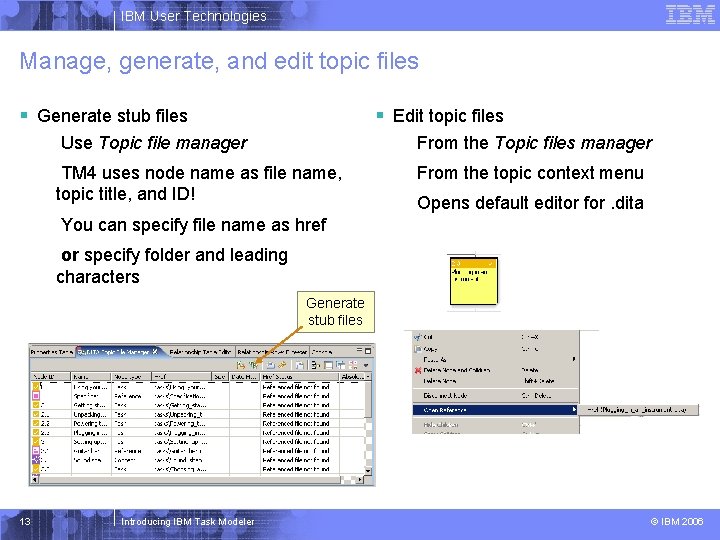
Task: Close the DITA Topic File Manager tab
Action: [x=155, y=351]
